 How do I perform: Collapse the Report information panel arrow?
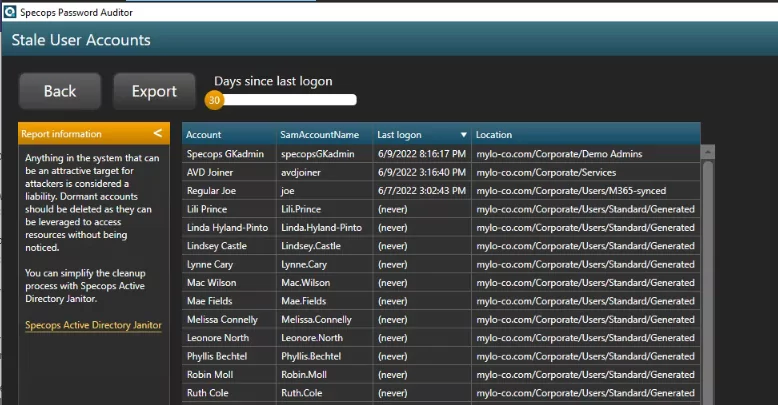[x=158, y=133]
